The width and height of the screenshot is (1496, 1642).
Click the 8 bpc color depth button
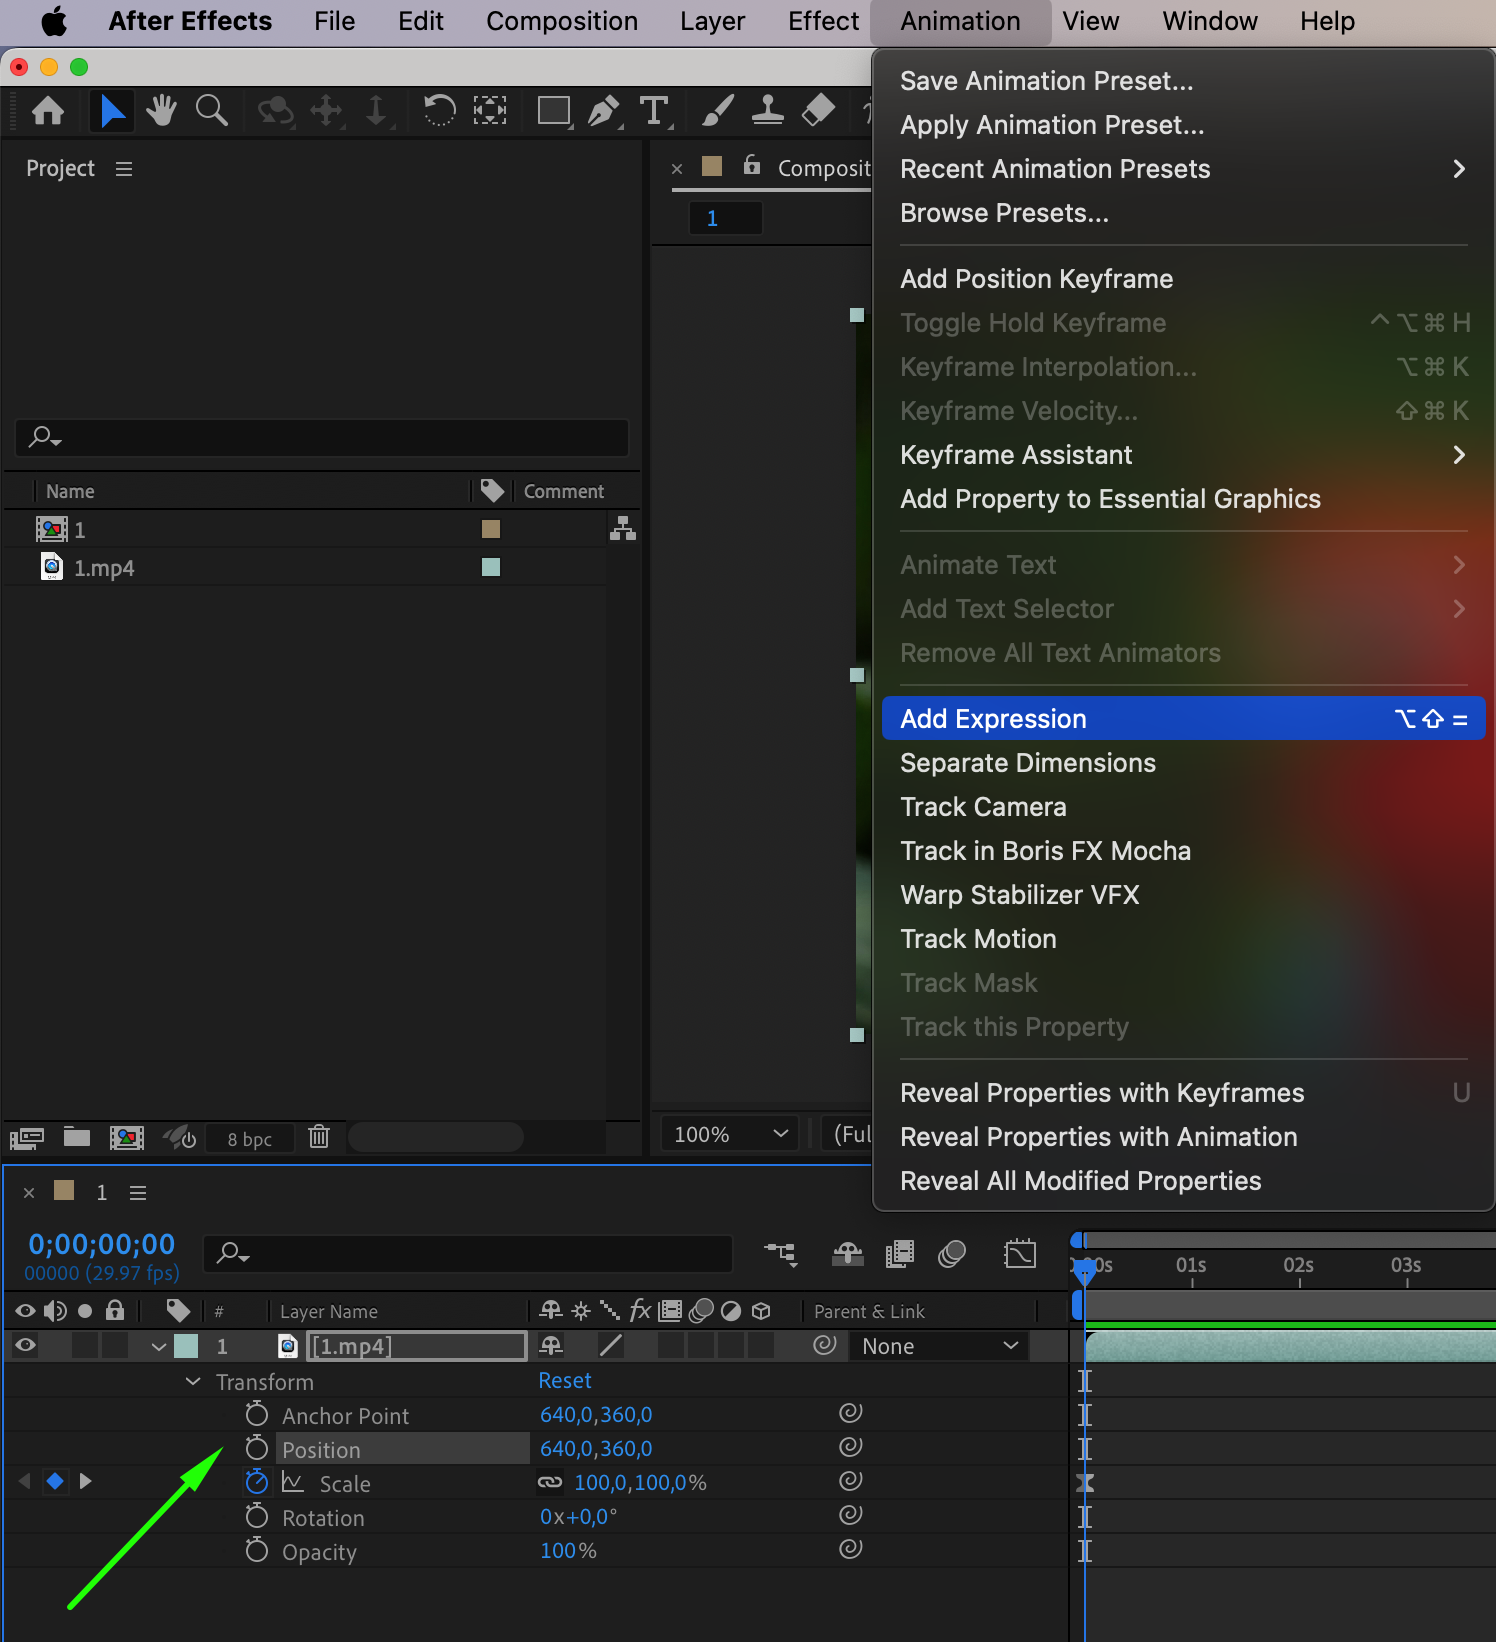click(249, 1139)
